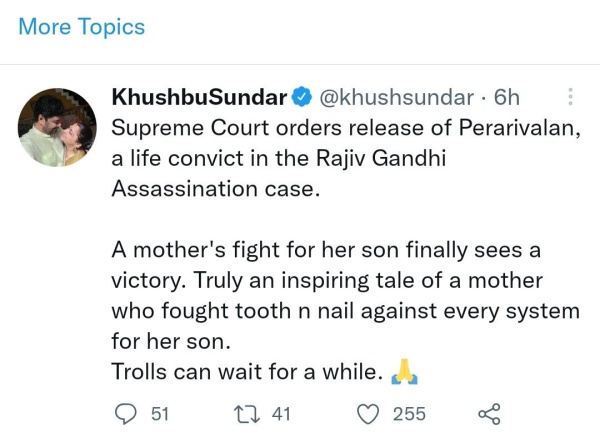Open KhushbuSundar's profile picture
Image resolution: width=600 pixels, height=442 pixels.
56,125
